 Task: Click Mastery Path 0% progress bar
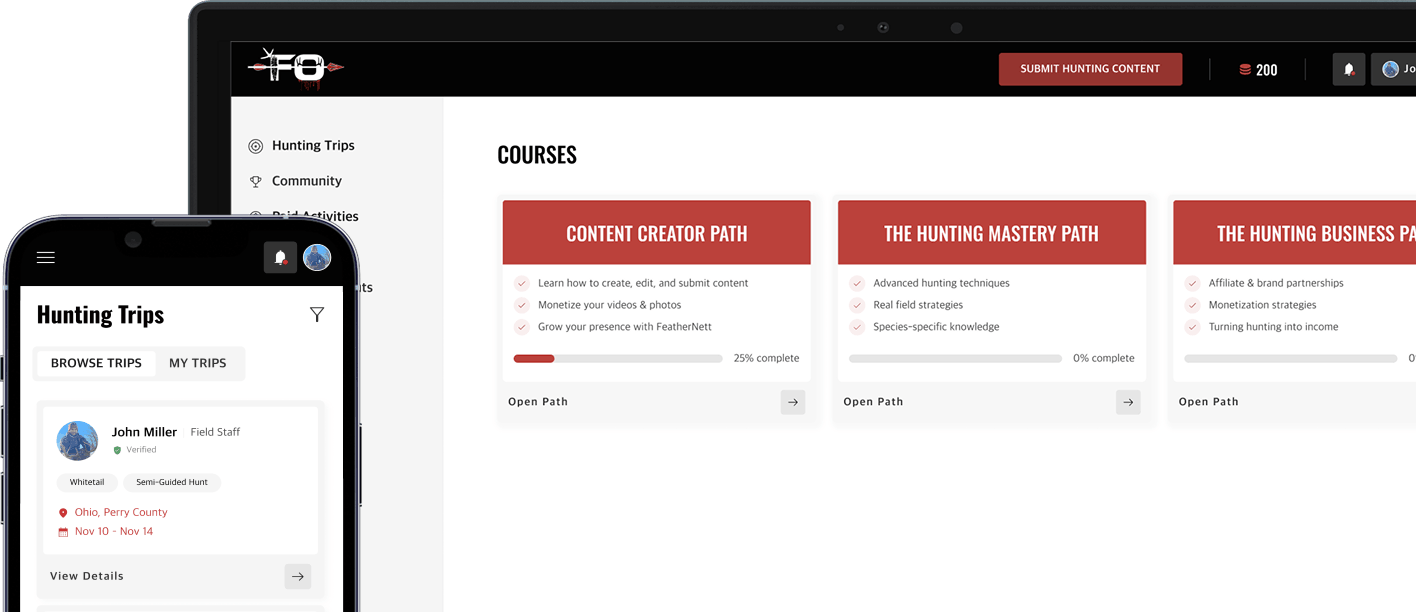(x=955, y=358)
